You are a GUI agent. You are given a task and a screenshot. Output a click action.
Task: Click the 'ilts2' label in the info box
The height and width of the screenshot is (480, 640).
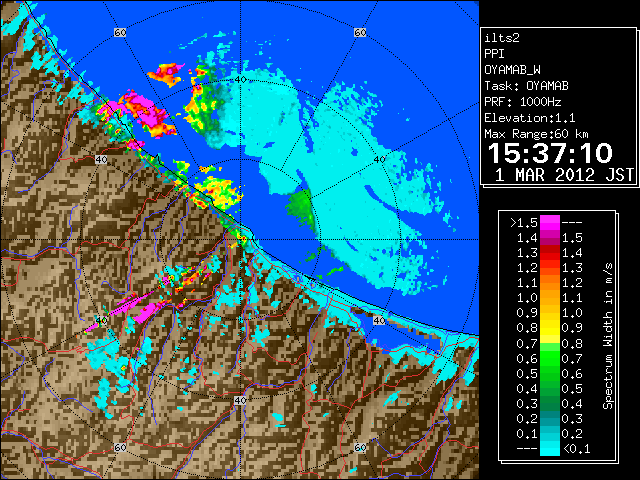coord(502,38)
